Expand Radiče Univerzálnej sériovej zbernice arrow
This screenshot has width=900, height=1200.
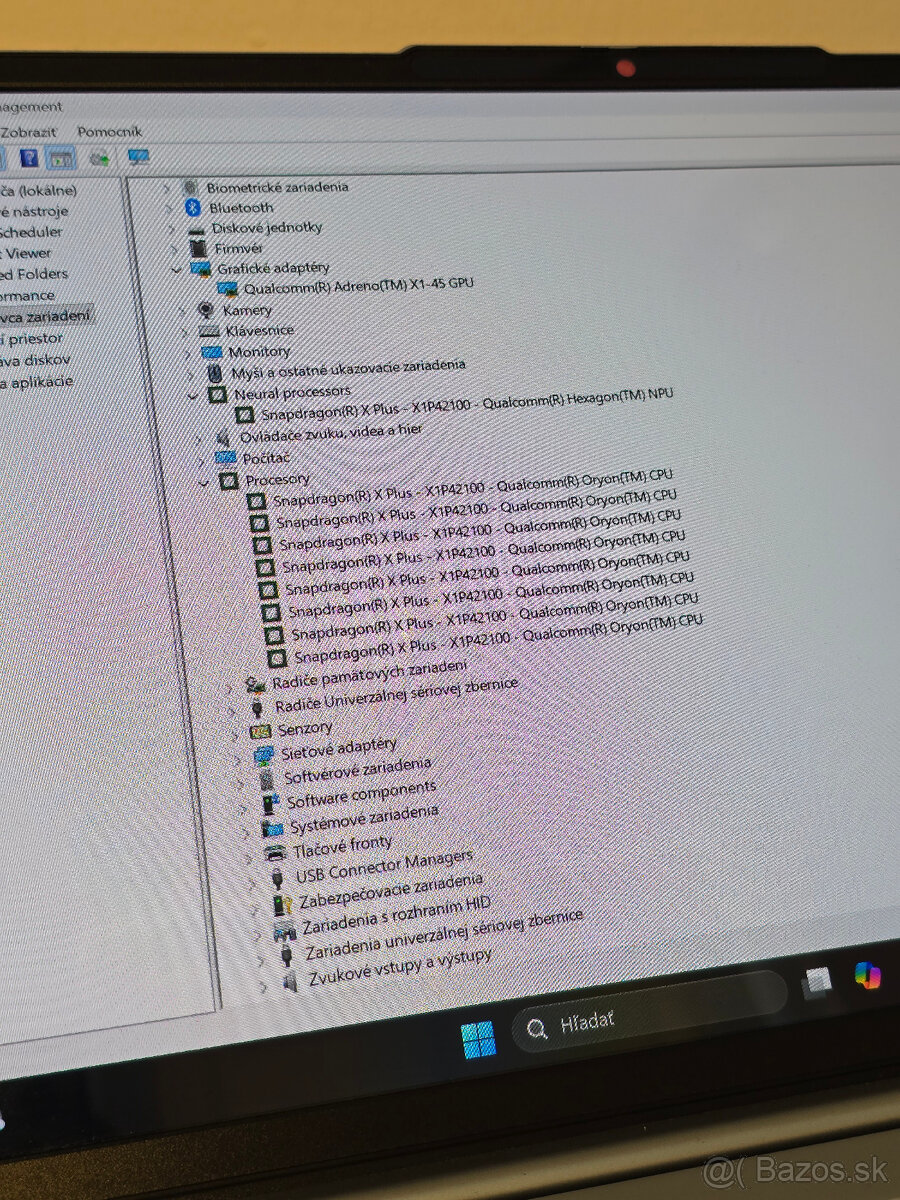(x=233, y=710)
